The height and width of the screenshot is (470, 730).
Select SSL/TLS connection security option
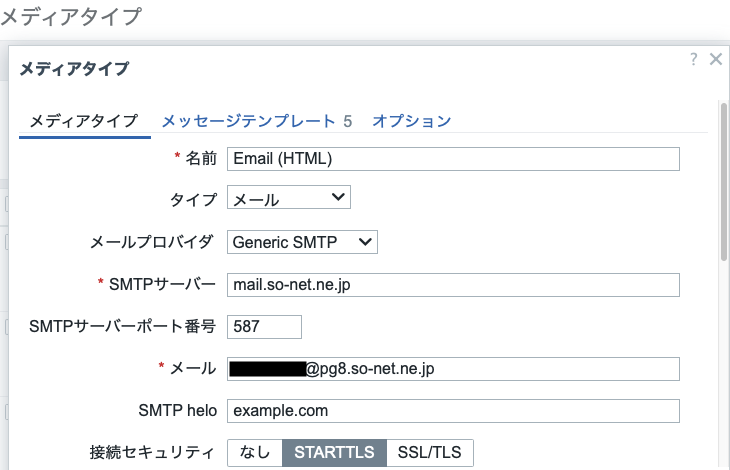[x=430, y=452]
